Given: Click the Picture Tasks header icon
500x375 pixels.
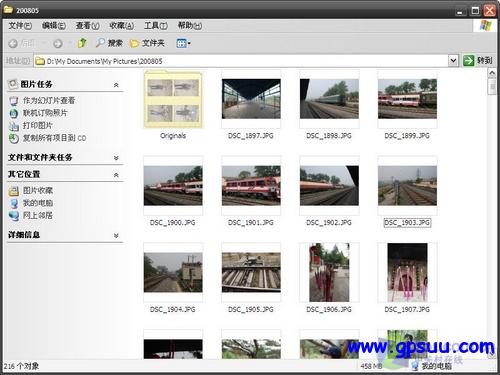Looking at the screenshot, I should 13,84.
